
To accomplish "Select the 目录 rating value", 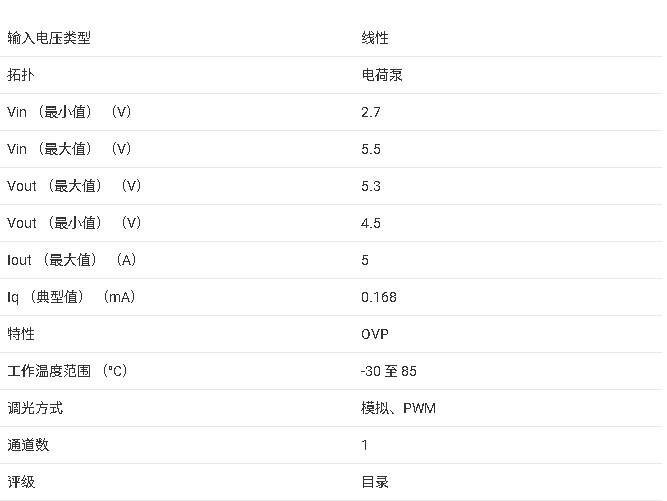I will click(x=375, y=482).
